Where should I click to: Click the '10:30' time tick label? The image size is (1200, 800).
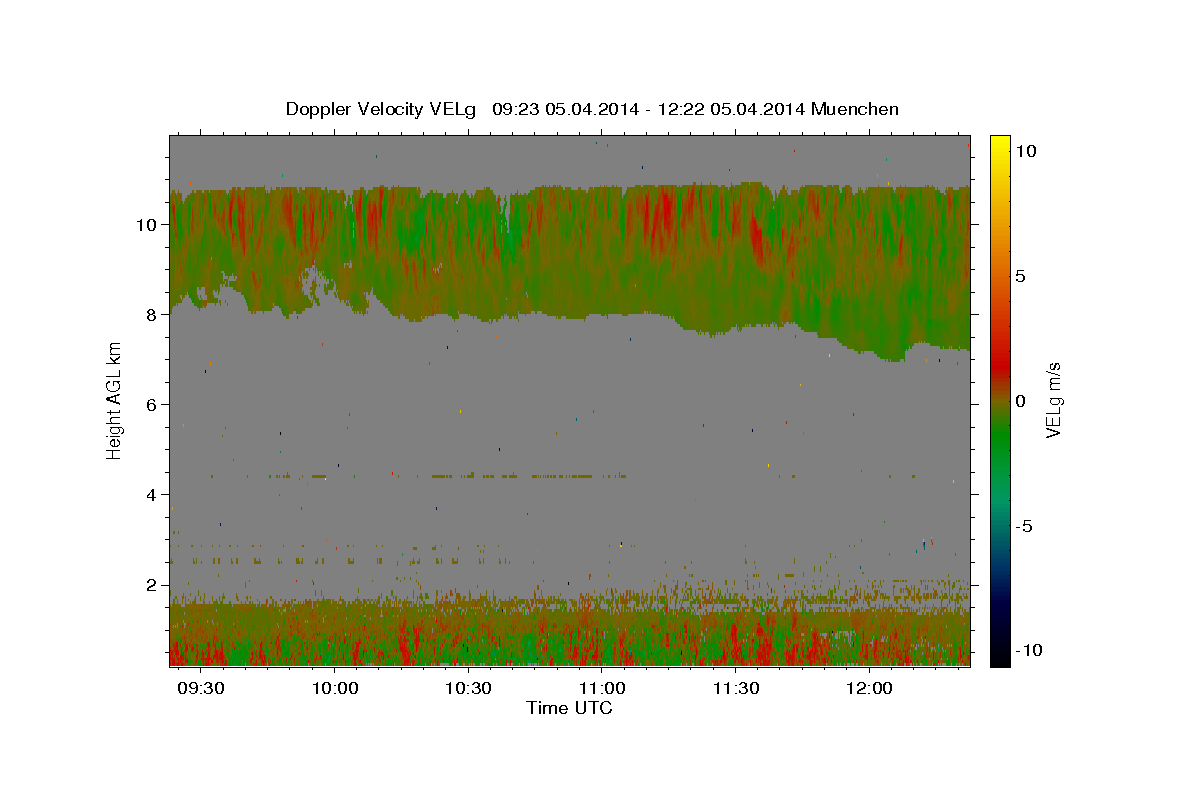click(x=469, y=689)
